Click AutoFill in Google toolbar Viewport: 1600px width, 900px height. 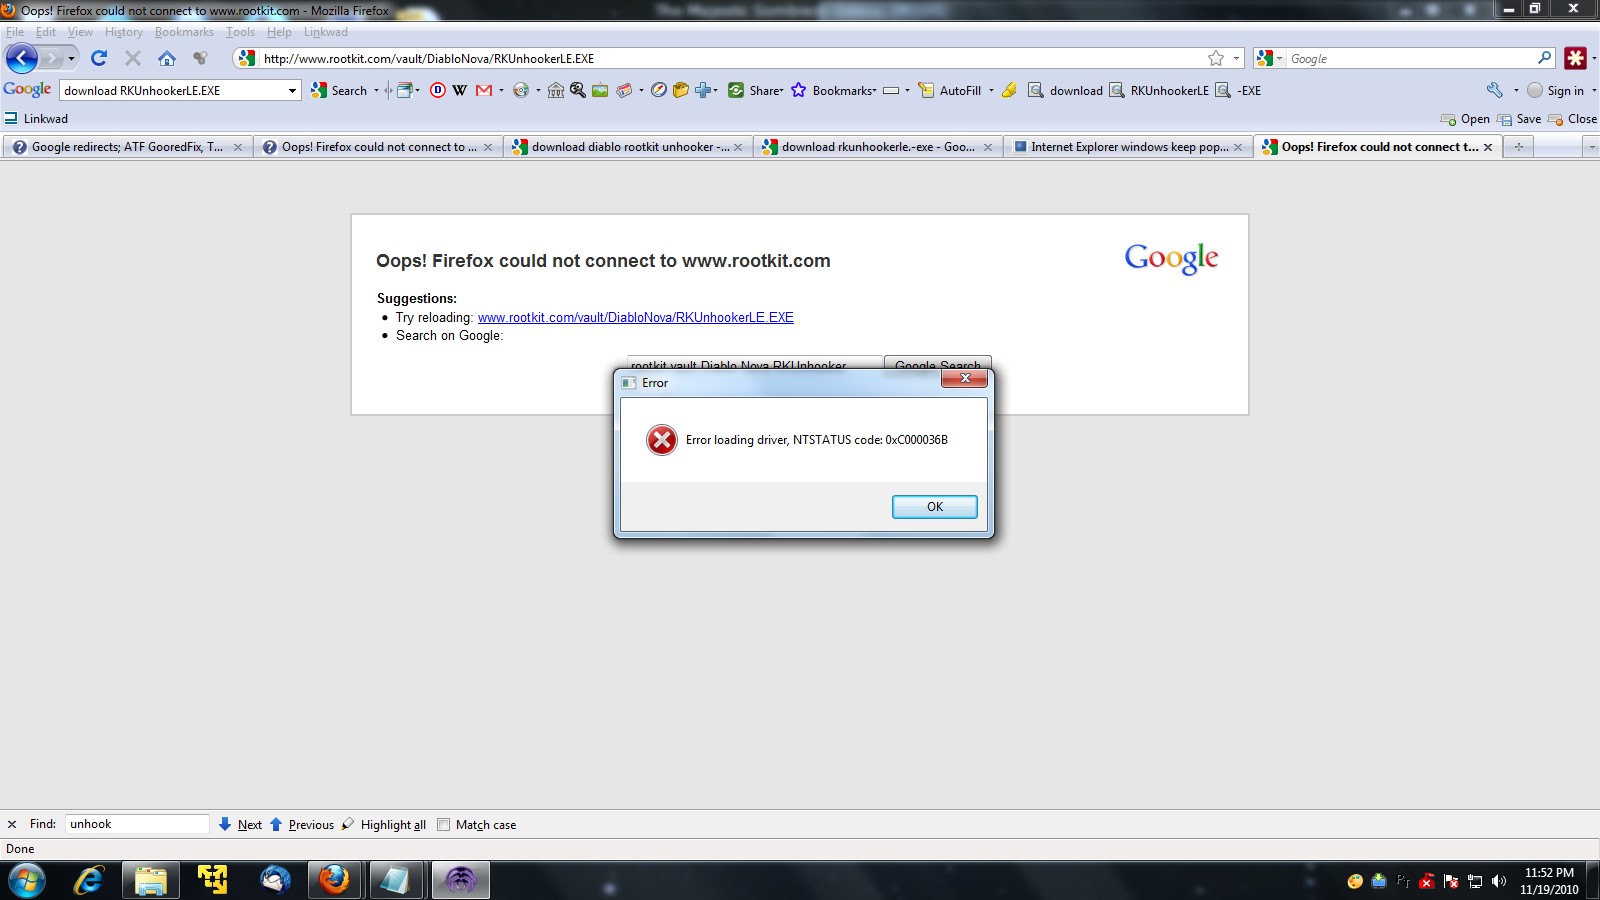(x=950, y=90)
